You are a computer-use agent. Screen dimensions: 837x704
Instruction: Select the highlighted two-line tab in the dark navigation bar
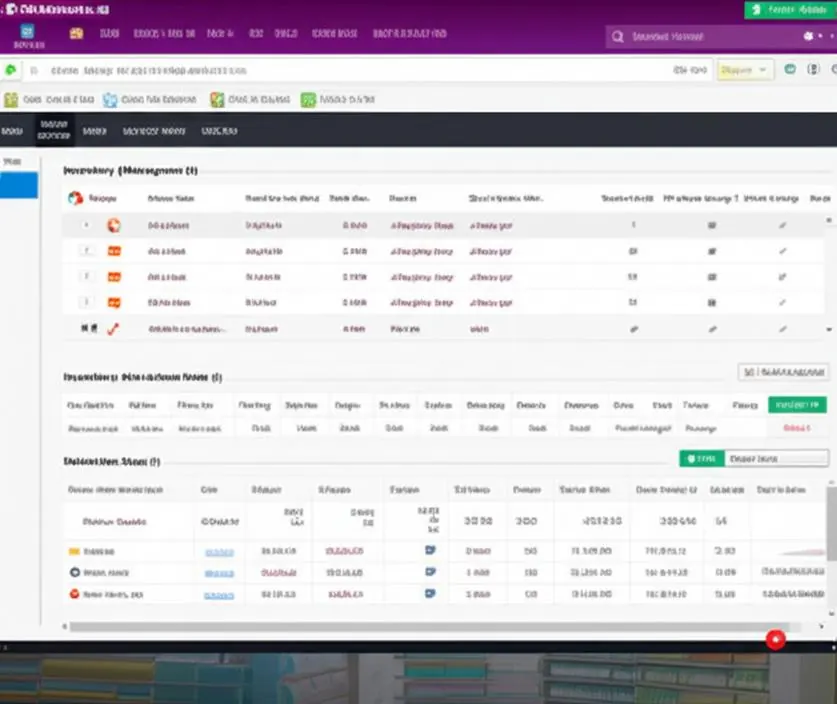[x=54, y=130]
